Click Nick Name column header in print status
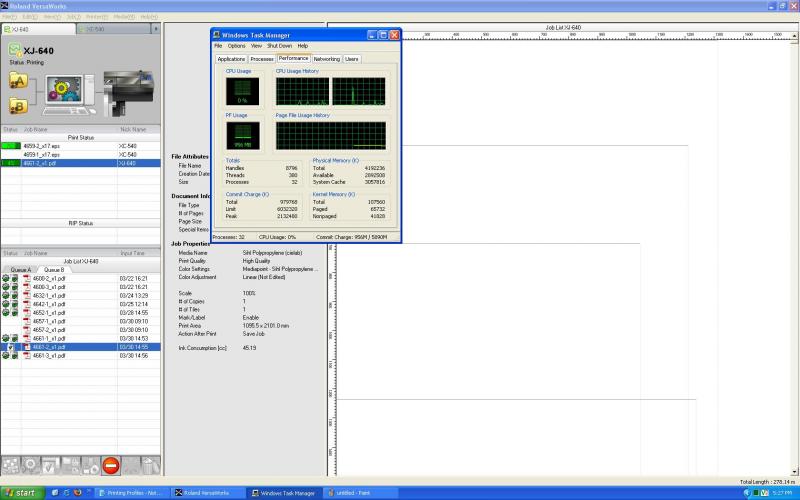800x500 pixels. point(139,130)
